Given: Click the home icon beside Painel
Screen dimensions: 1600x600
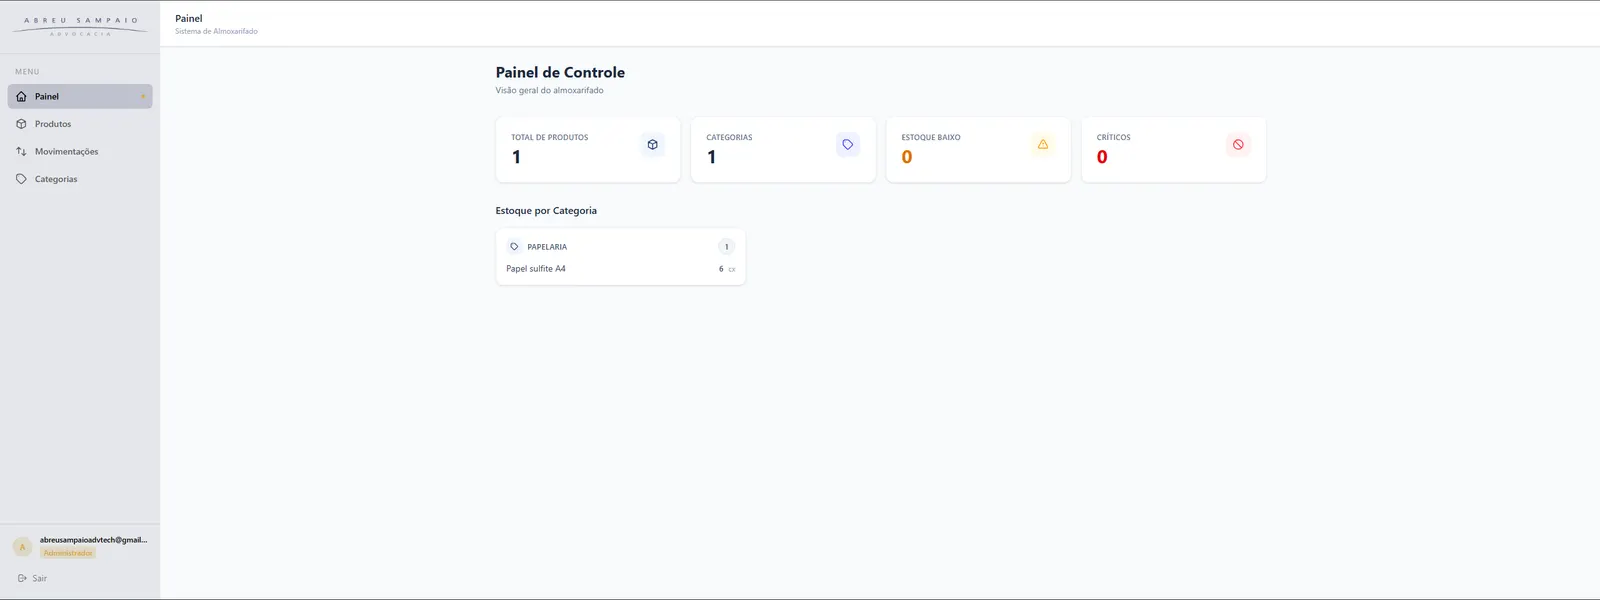Looking at the screenshot, I should point(21,97).
